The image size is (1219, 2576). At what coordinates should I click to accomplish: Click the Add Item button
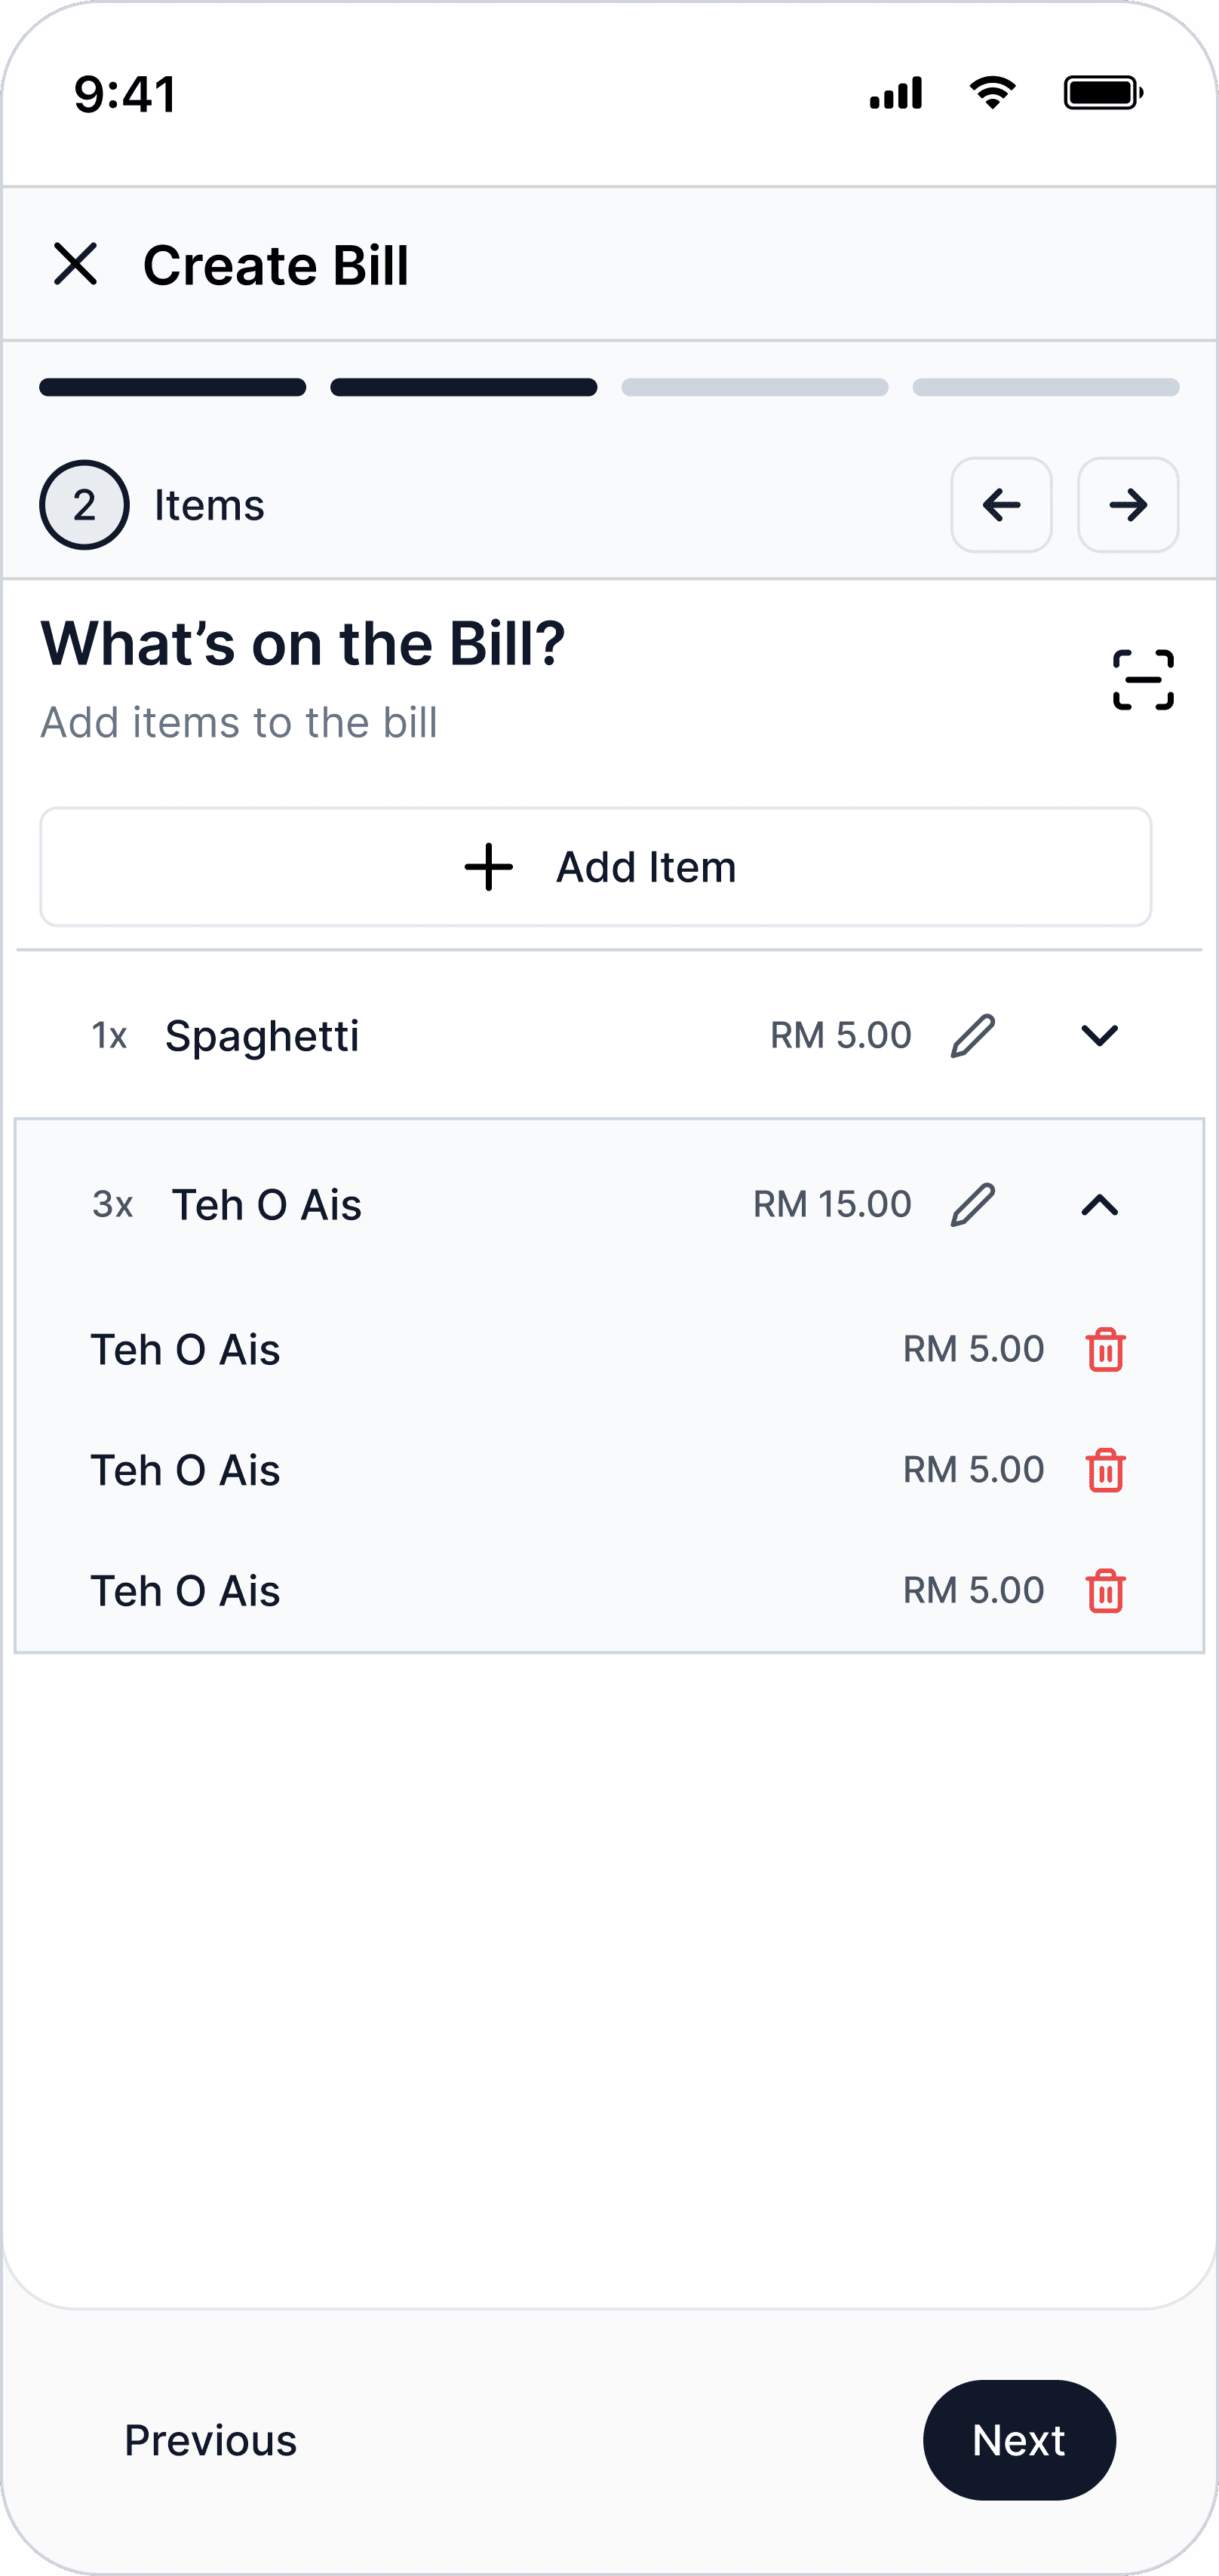pyautogui.click(x=596, y=867)
